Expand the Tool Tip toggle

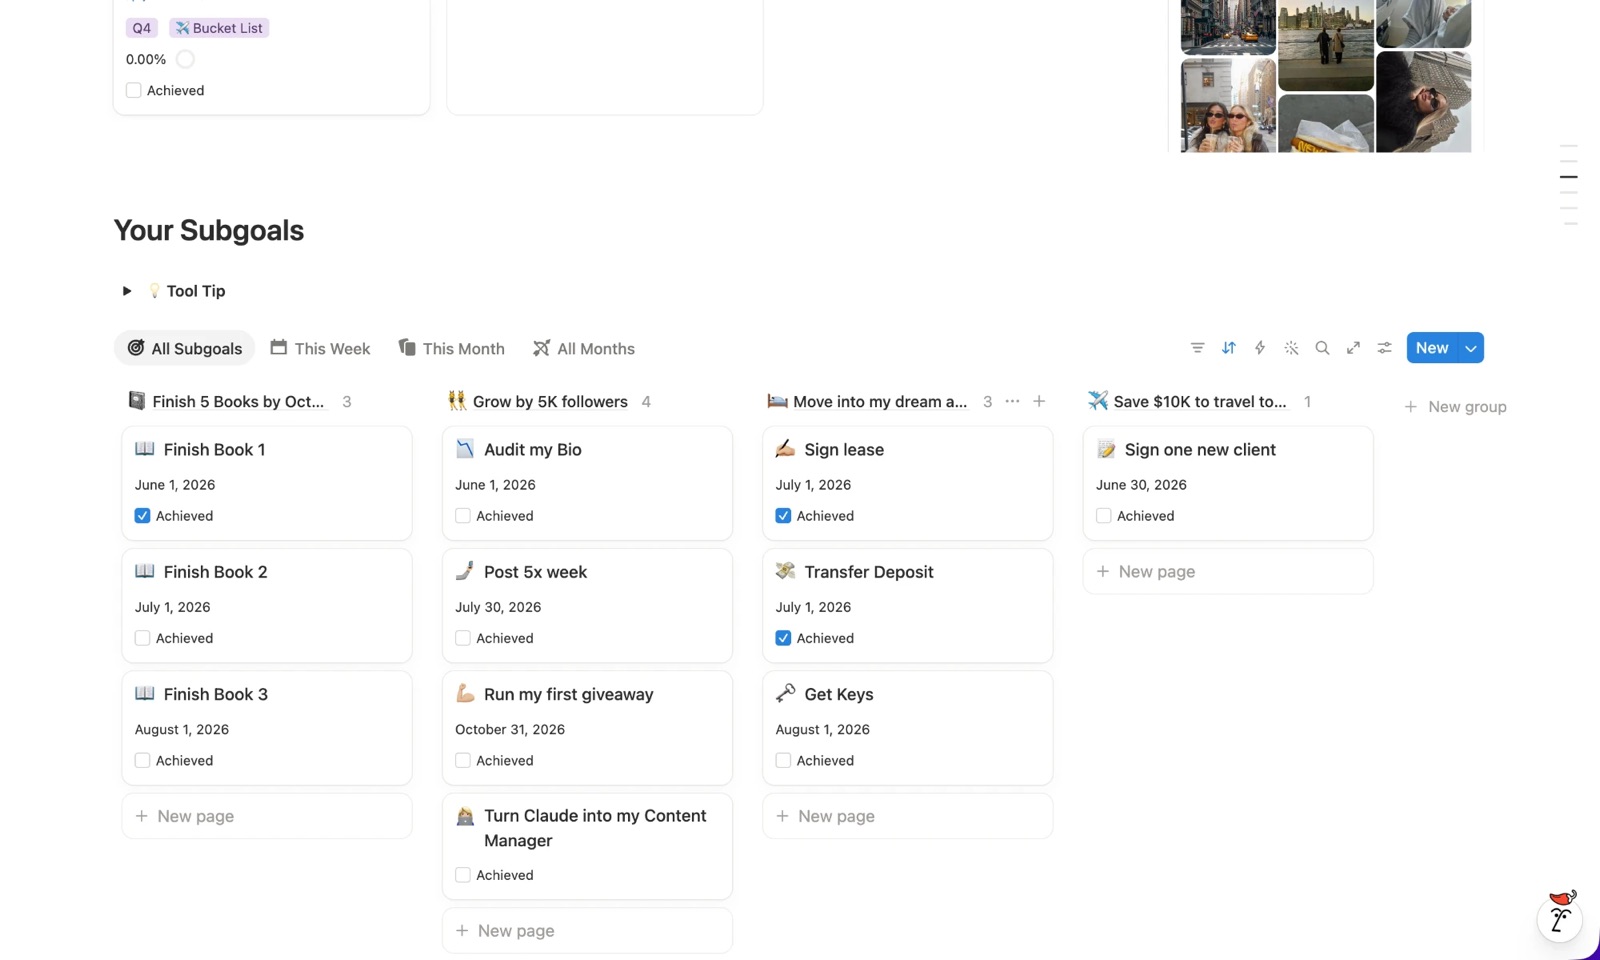[x=127, y=291]
